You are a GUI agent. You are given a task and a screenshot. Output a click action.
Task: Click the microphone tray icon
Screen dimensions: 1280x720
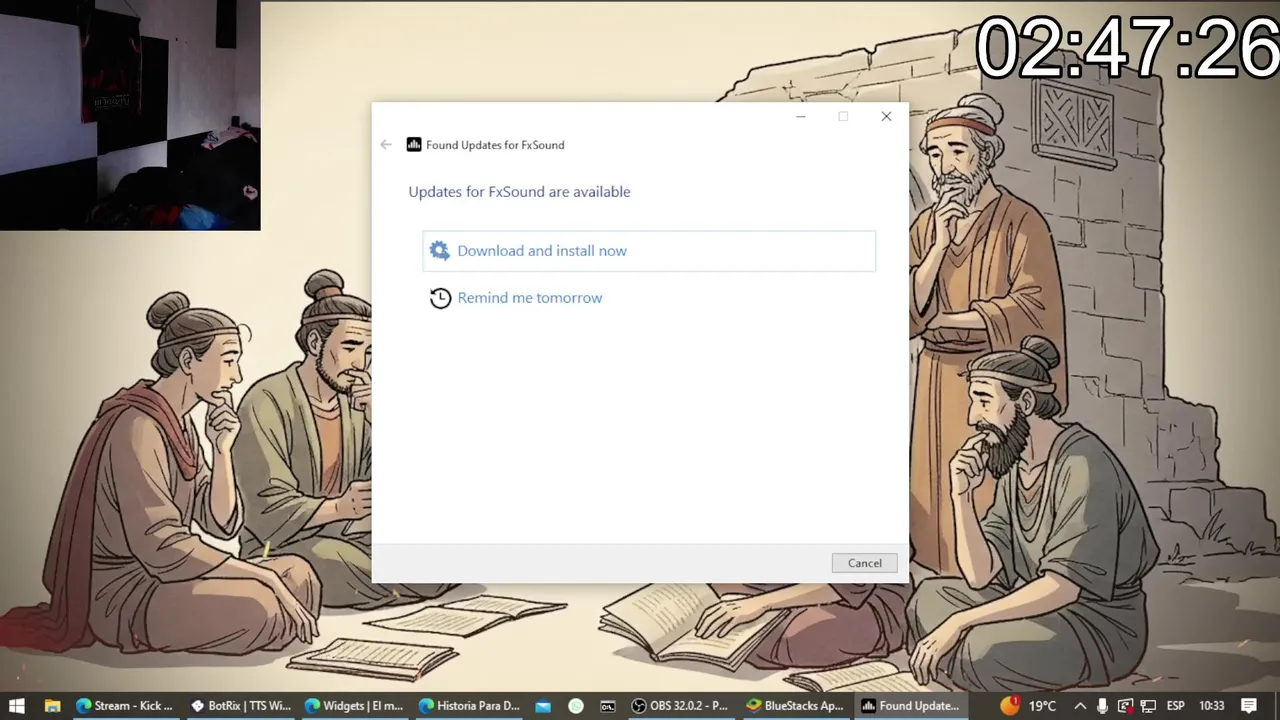1102,706
